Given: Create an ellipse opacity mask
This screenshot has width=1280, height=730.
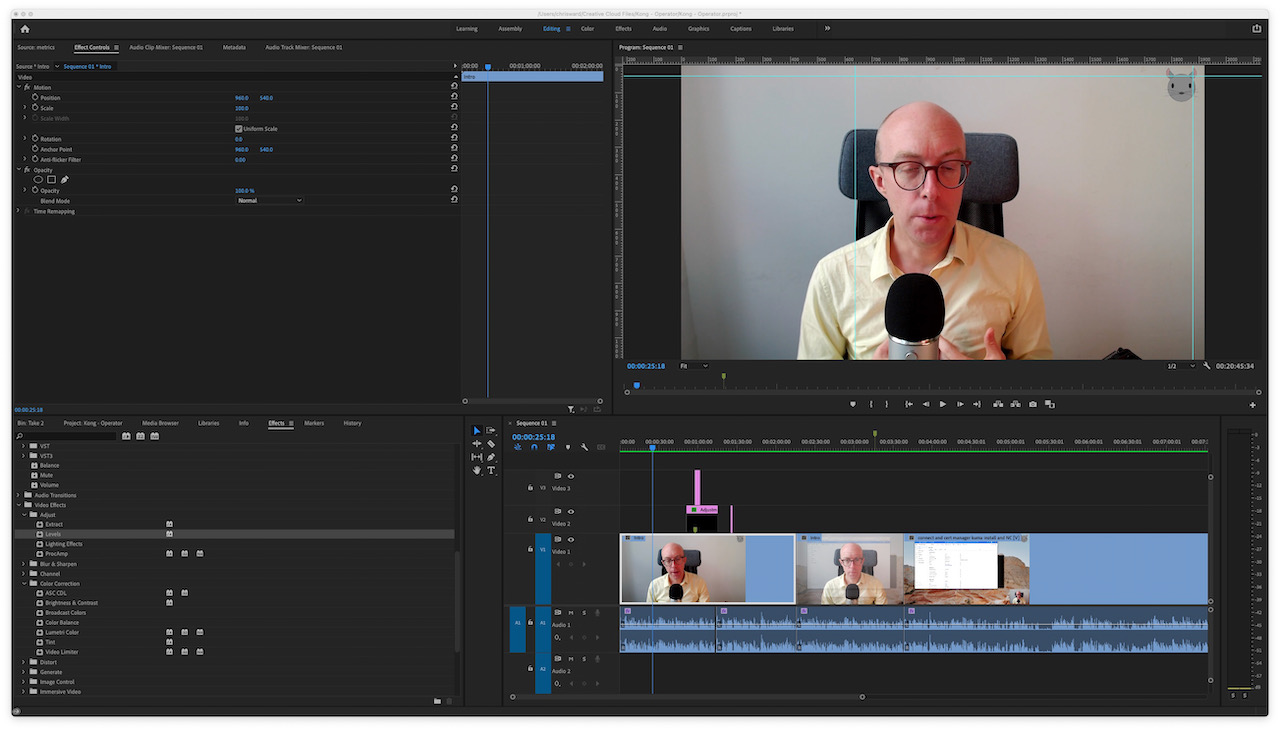Looking at the screenshot, I should pos(39,180).
